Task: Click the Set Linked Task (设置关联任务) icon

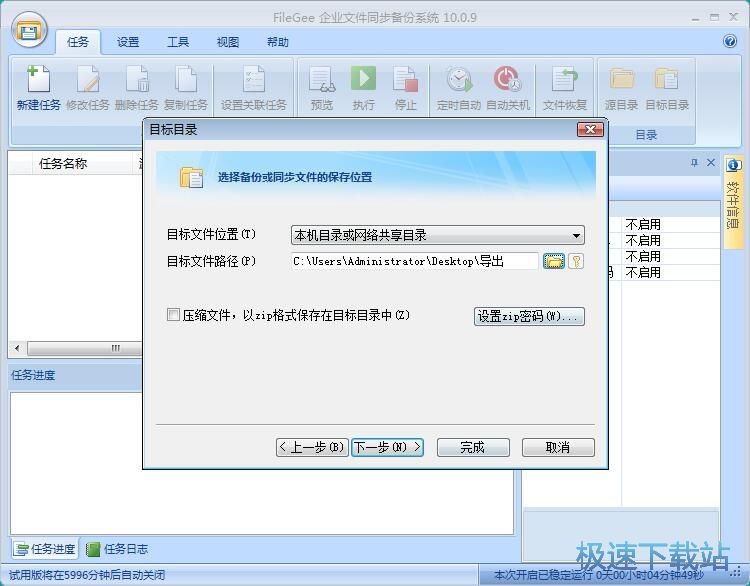Action: coord(254,79)
